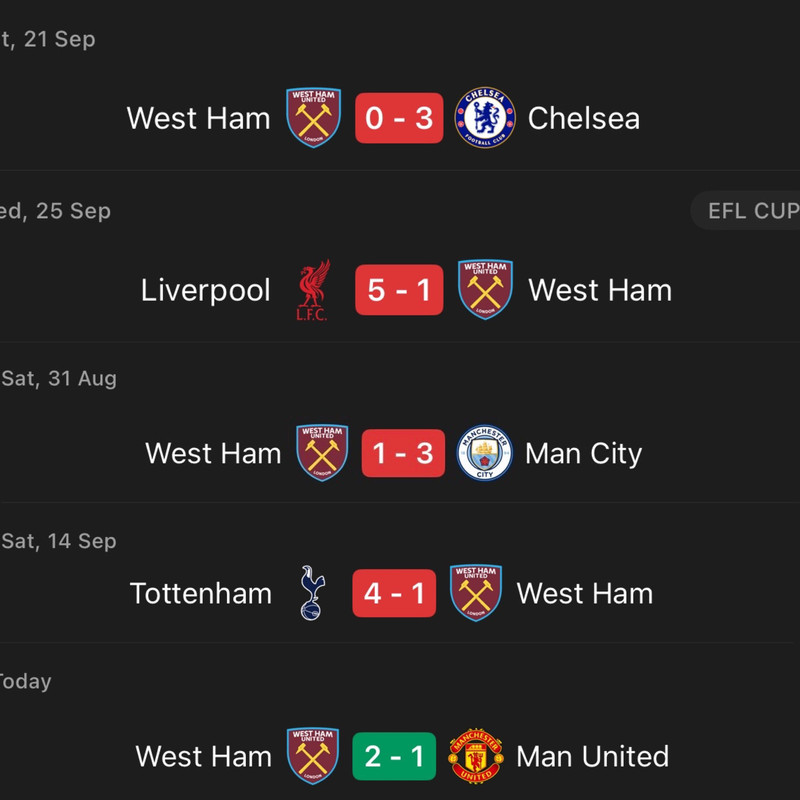Tap the Manchester City crest
Image resolution: width=800 pixels, height=800 pixels.
[484, 453]
